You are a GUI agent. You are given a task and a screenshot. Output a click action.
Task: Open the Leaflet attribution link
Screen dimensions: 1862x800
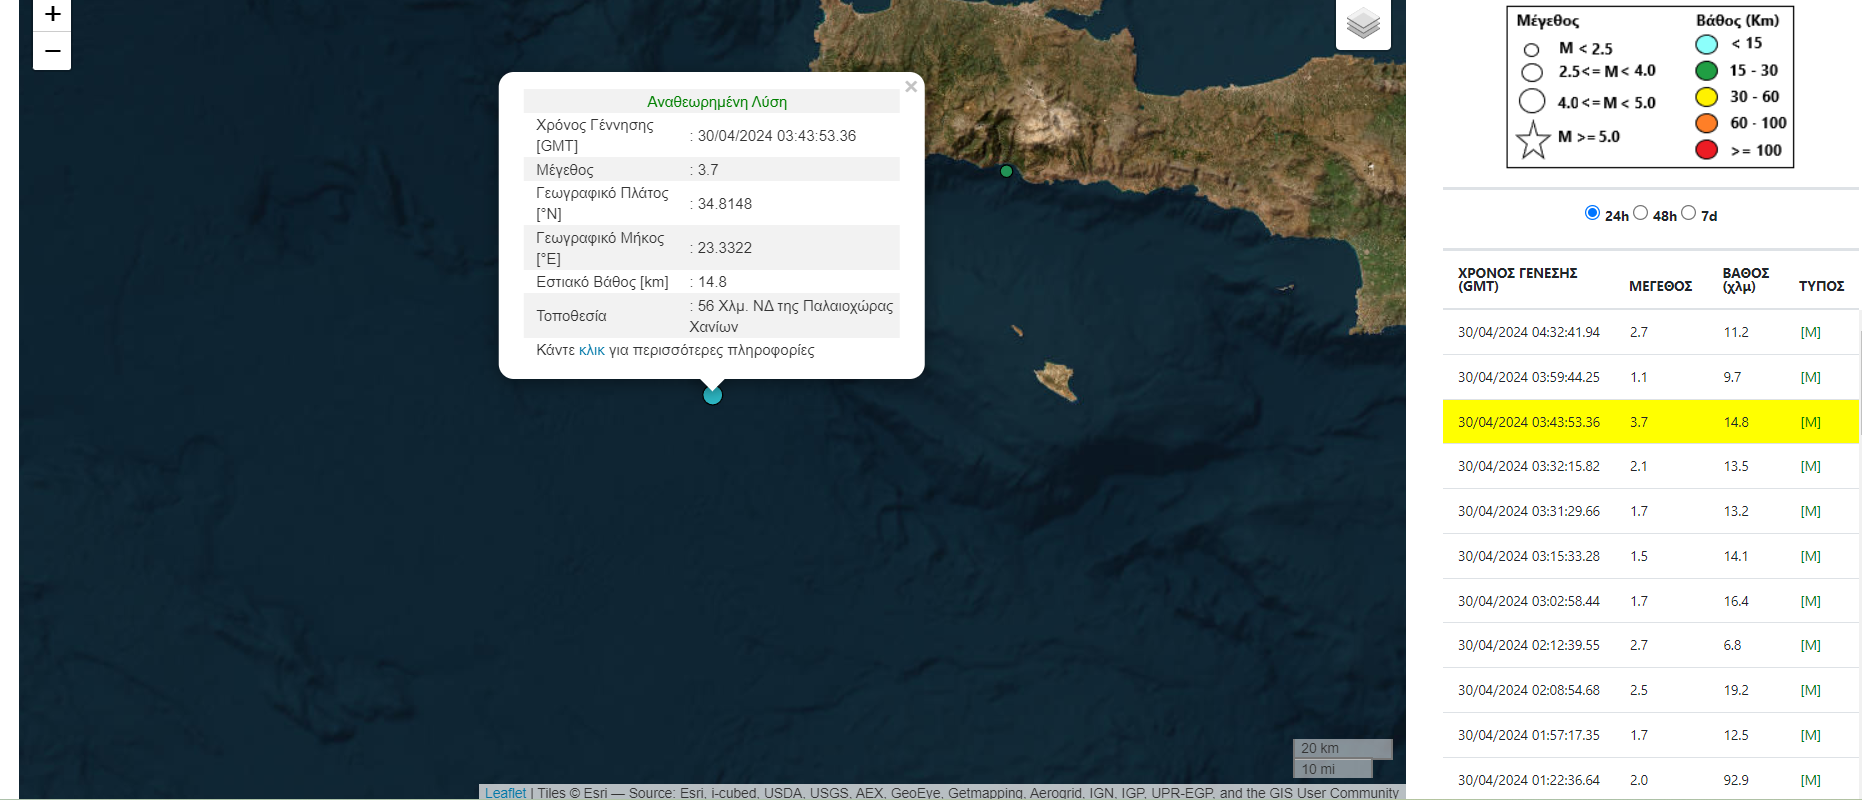[x=505, y=792]
